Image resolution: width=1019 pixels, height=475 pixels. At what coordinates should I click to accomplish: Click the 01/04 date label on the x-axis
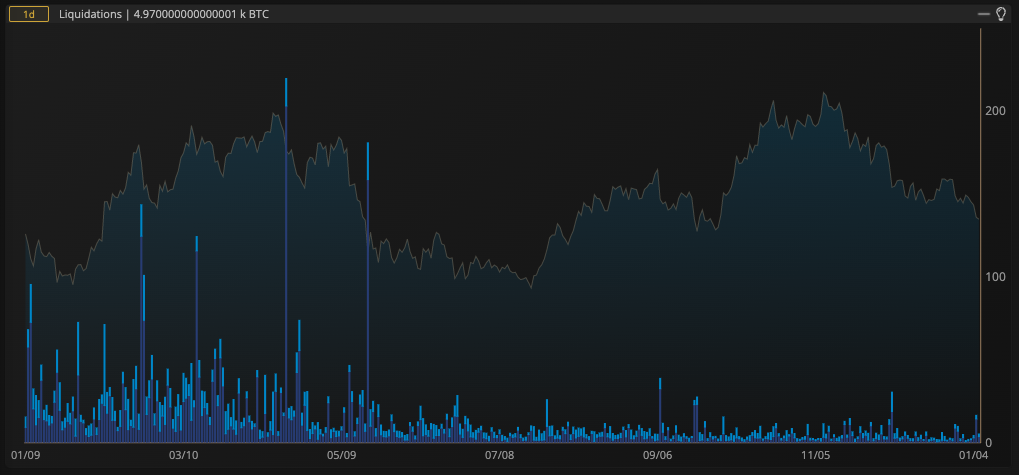pos(973,456)
